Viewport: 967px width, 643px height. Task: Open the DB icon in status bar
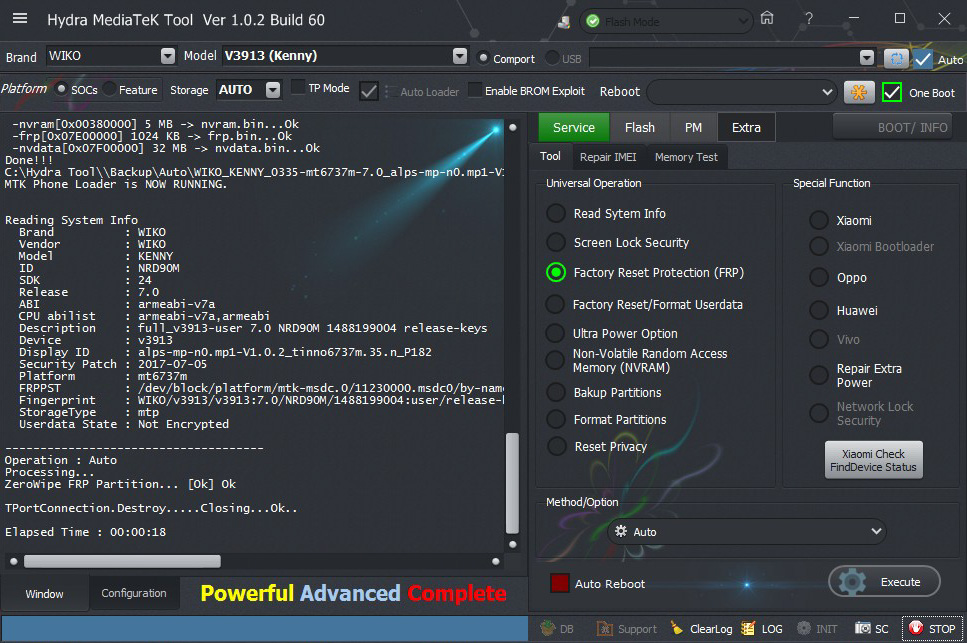[557, 628]
